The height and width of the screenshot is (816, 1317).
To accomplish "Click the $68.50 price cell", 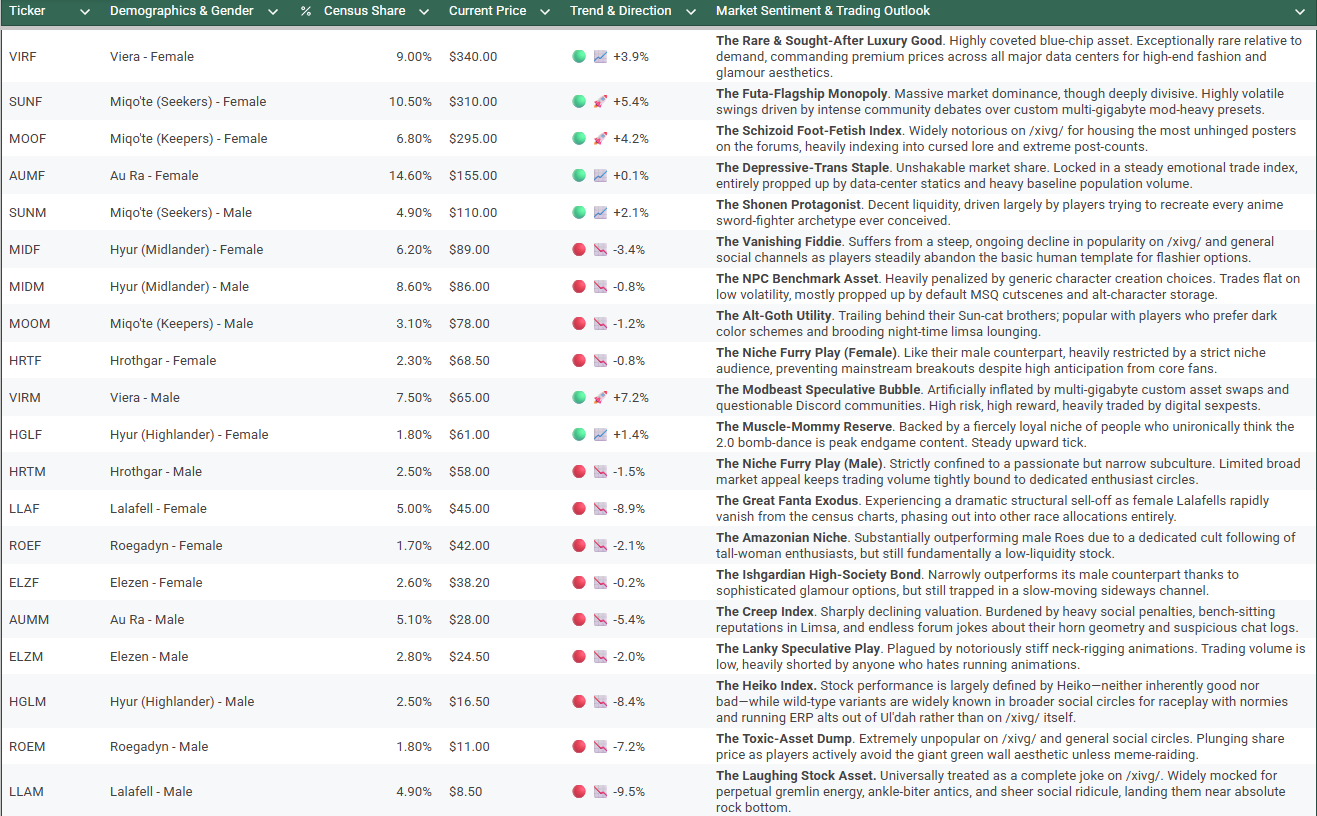I will pyautogui.click(x=469, y=361).
